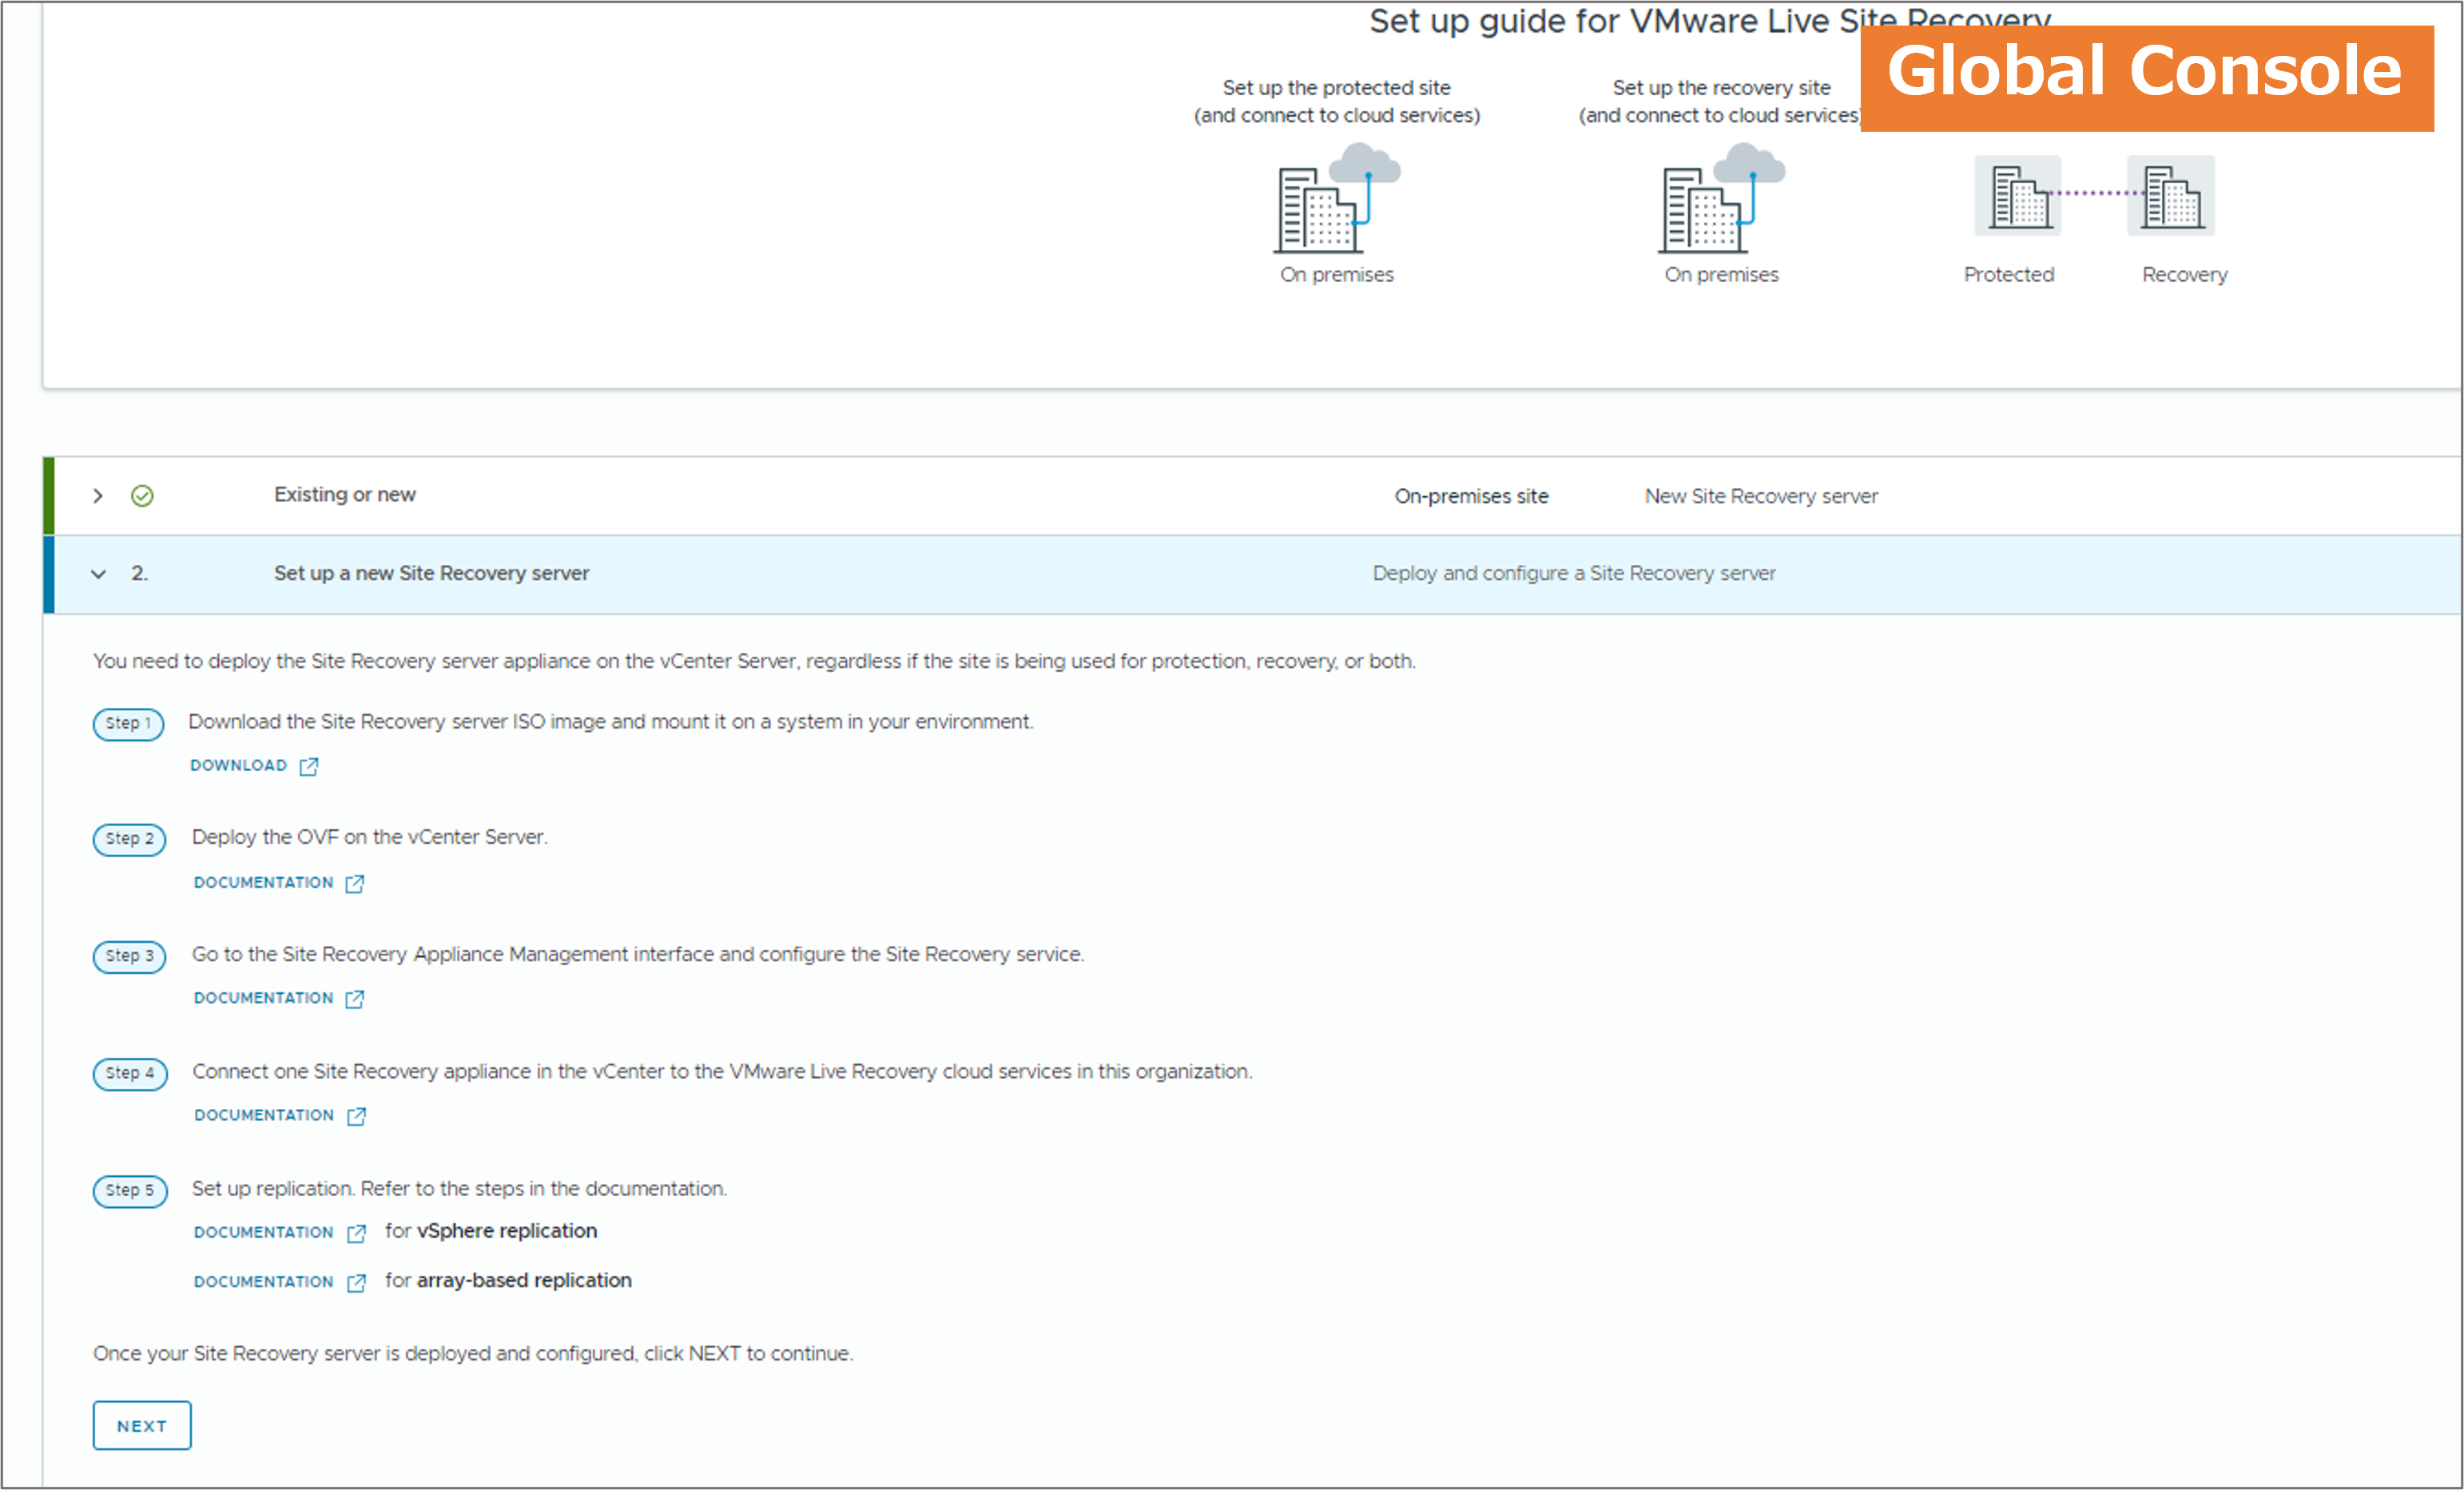The image size is (2464, 1490).
Task: Click 'Set up the recovery site' heading
Action: coord(1721,88)
